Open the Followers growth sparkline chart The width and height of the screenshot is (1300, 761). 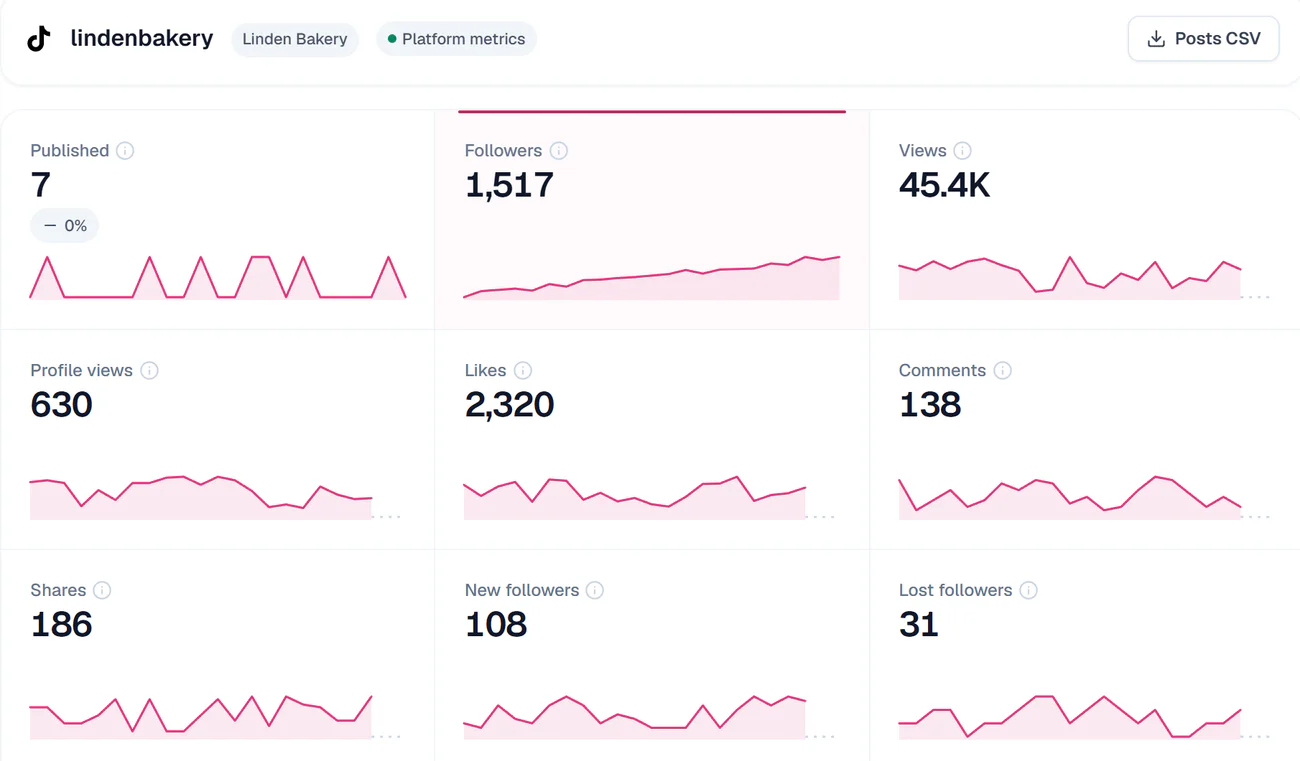(652, 277)
